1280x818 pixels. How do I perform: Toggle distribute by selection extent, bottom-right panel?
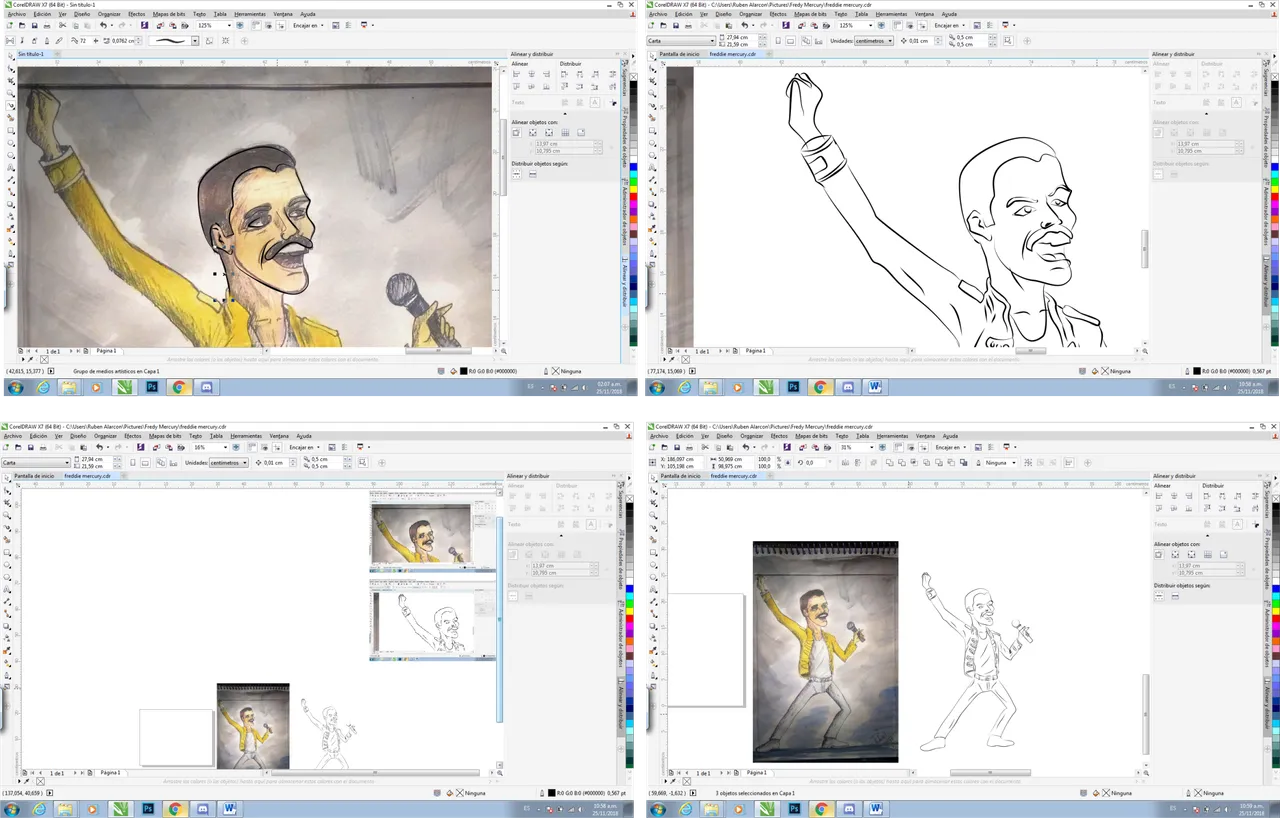coord(1160,596)
